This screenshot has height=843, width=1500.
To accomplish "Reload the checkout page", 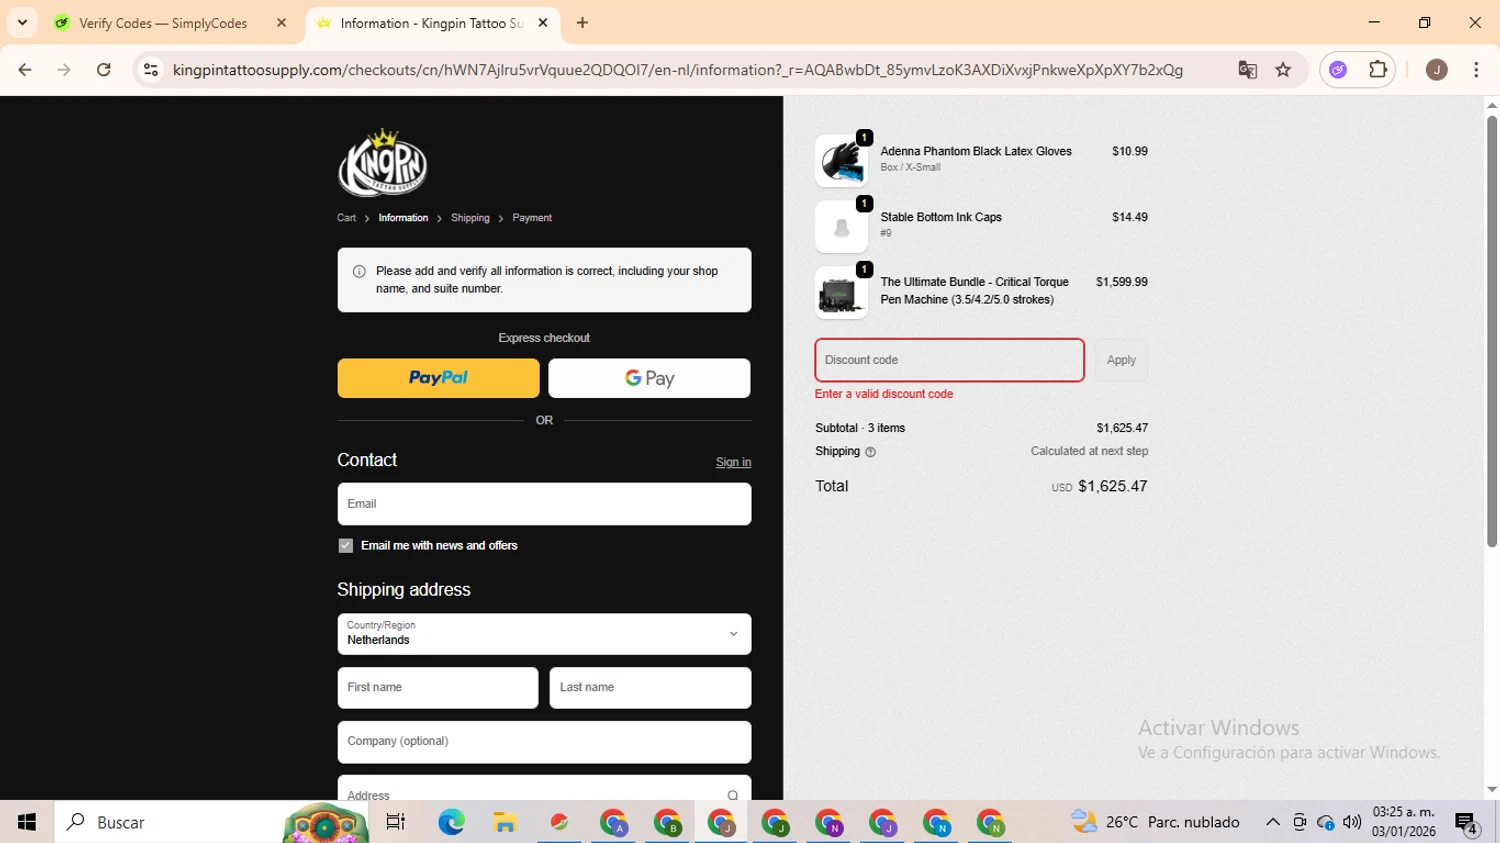I will point(104,70).
